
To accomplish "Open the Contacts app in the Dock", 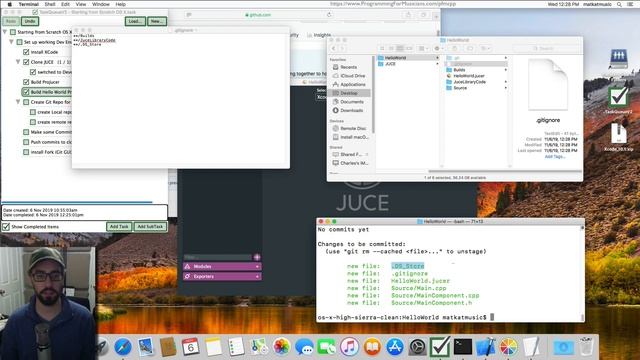I will 168,347.
